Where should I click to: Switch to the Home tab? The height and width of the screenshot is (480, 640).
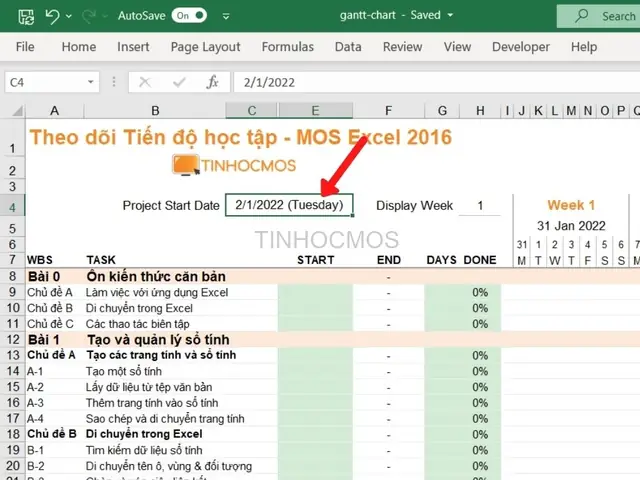click(x=79, y=47)
